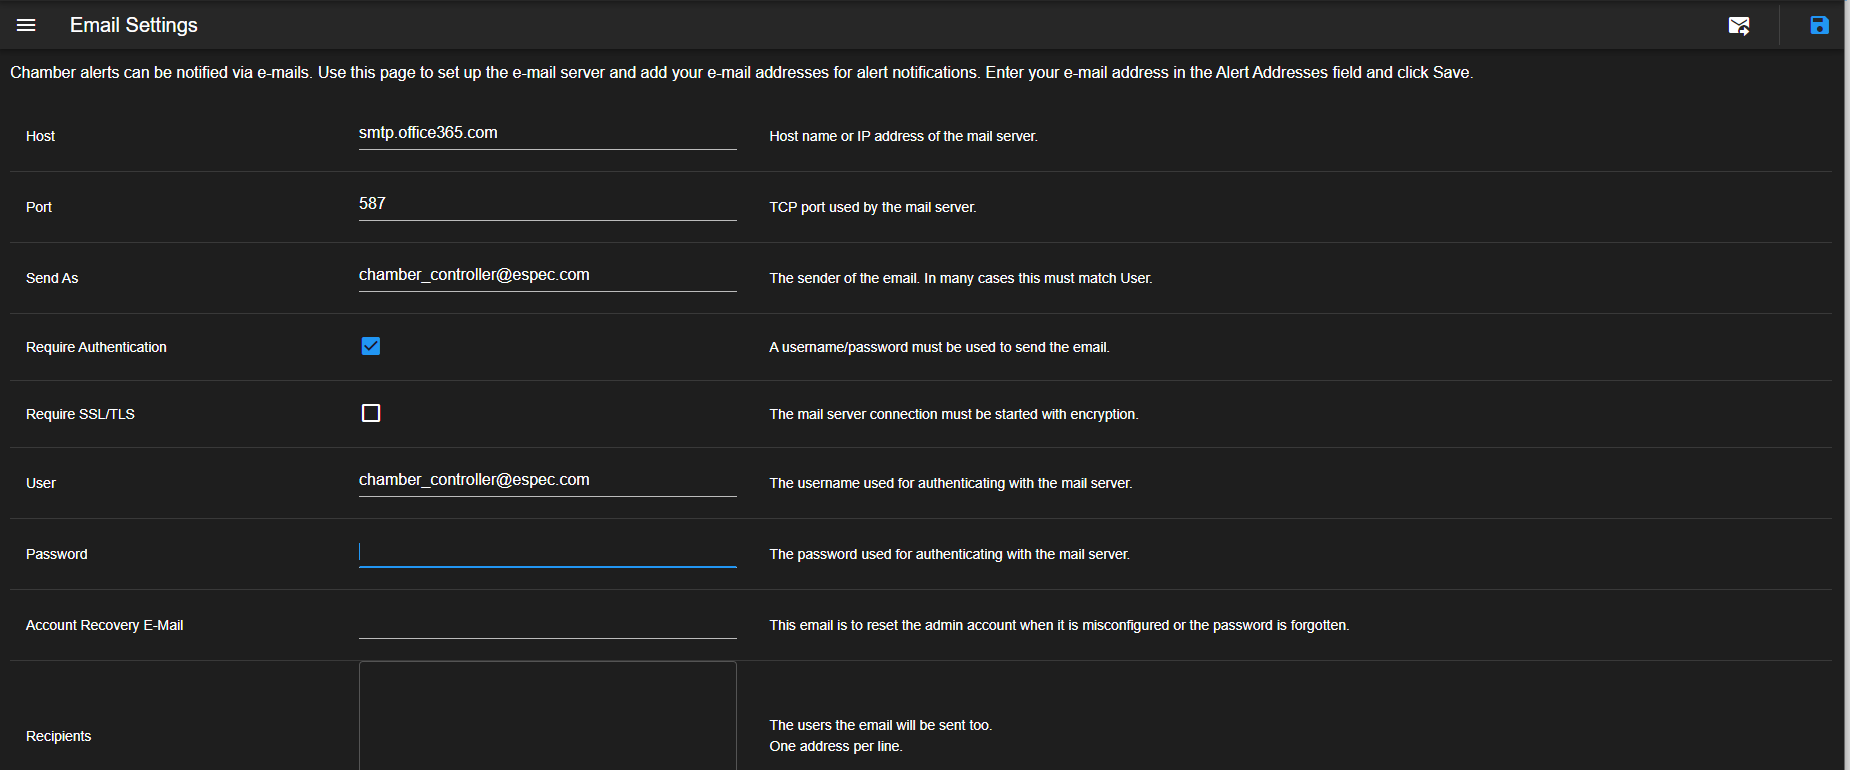1850x770 pixels.
Task: Click 'The users the email will be sent too' text
Action: coord(881,725)
